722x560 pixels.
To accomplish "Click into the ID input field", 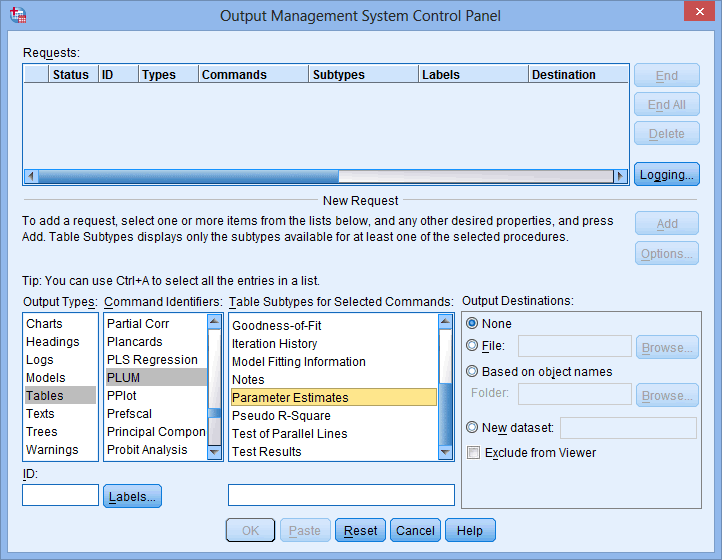I will coord(60,495).
